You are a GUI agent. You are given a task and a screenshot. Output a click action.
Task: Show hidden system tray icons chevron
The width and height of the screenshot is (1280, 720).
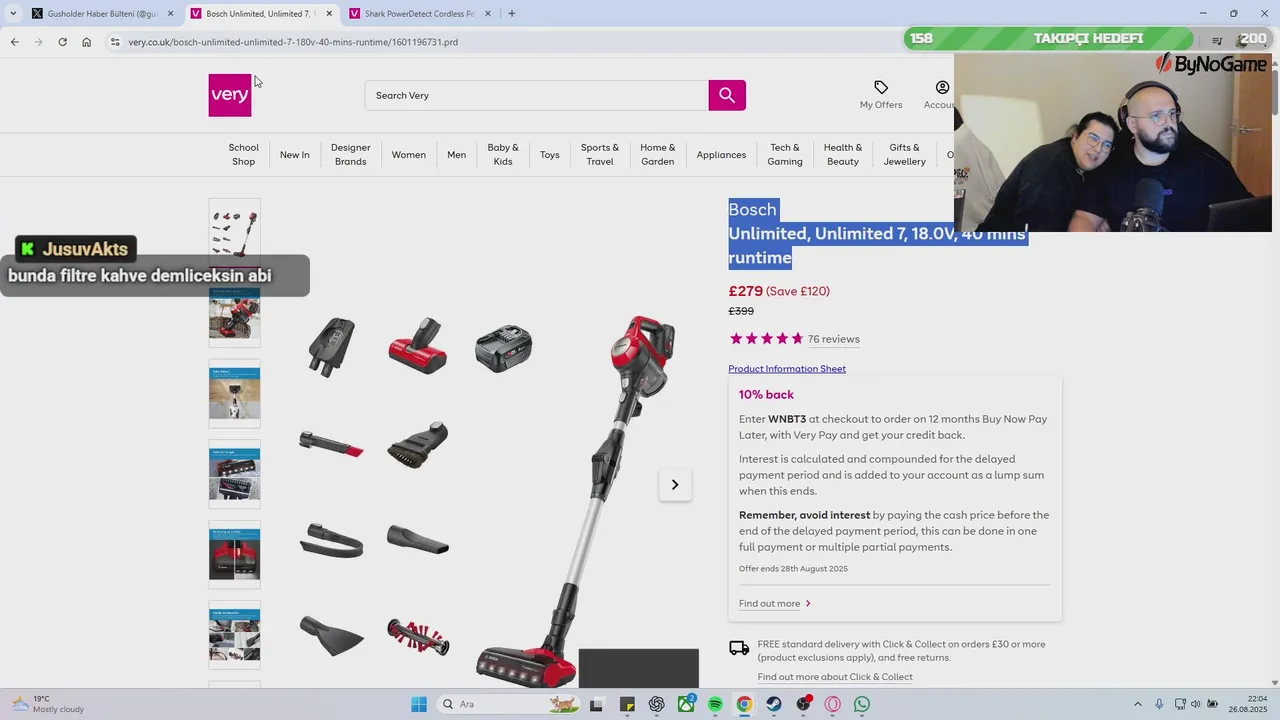1137,704
